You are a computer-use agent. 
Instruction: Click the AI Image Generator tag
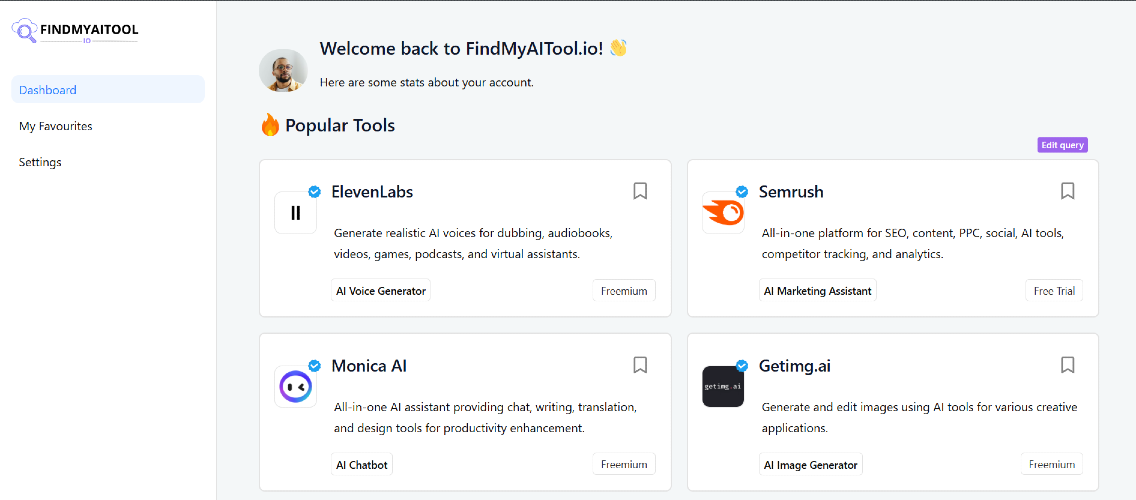811,464
